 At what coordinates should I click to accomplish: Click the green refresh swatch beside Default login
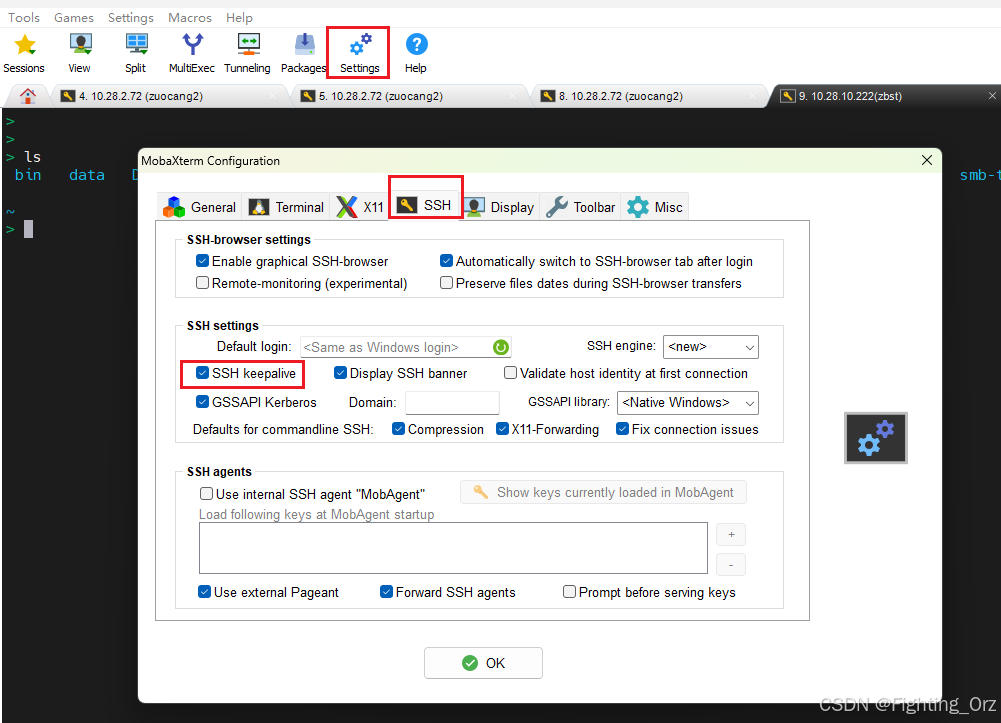tap(500, 346)
